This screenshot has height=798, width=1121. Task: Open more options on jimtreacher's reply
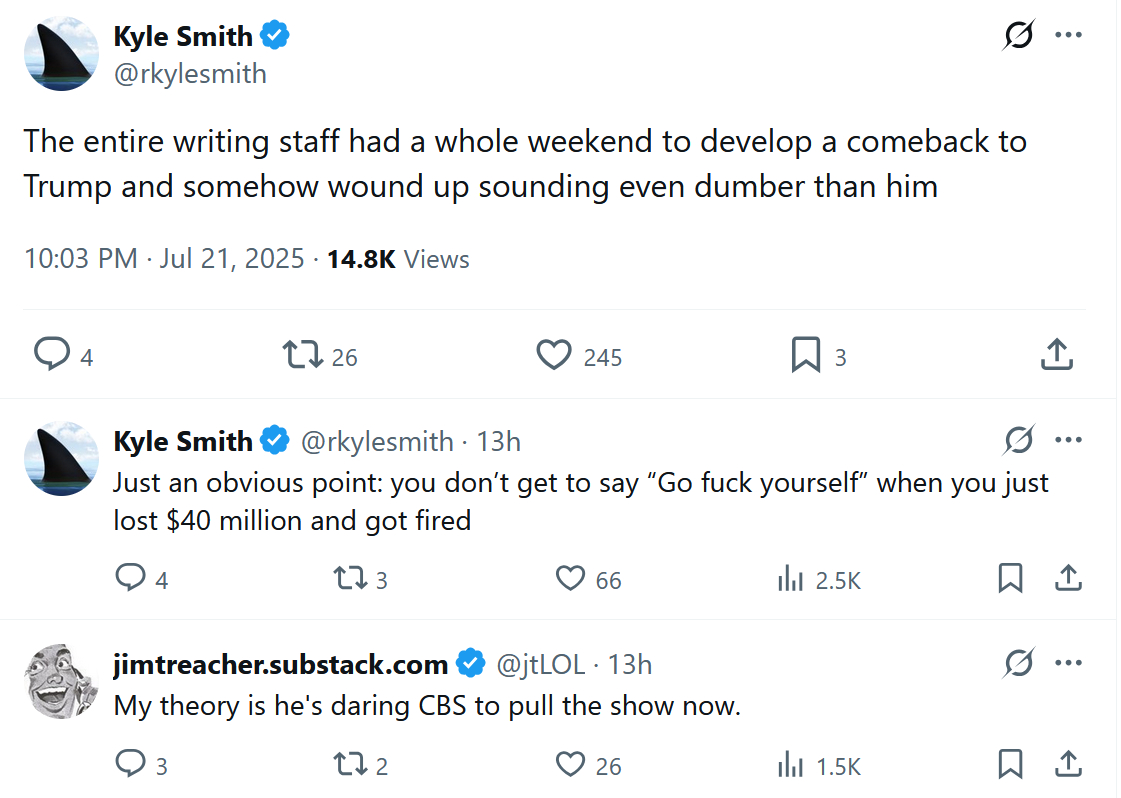(x=1068, y=663)
